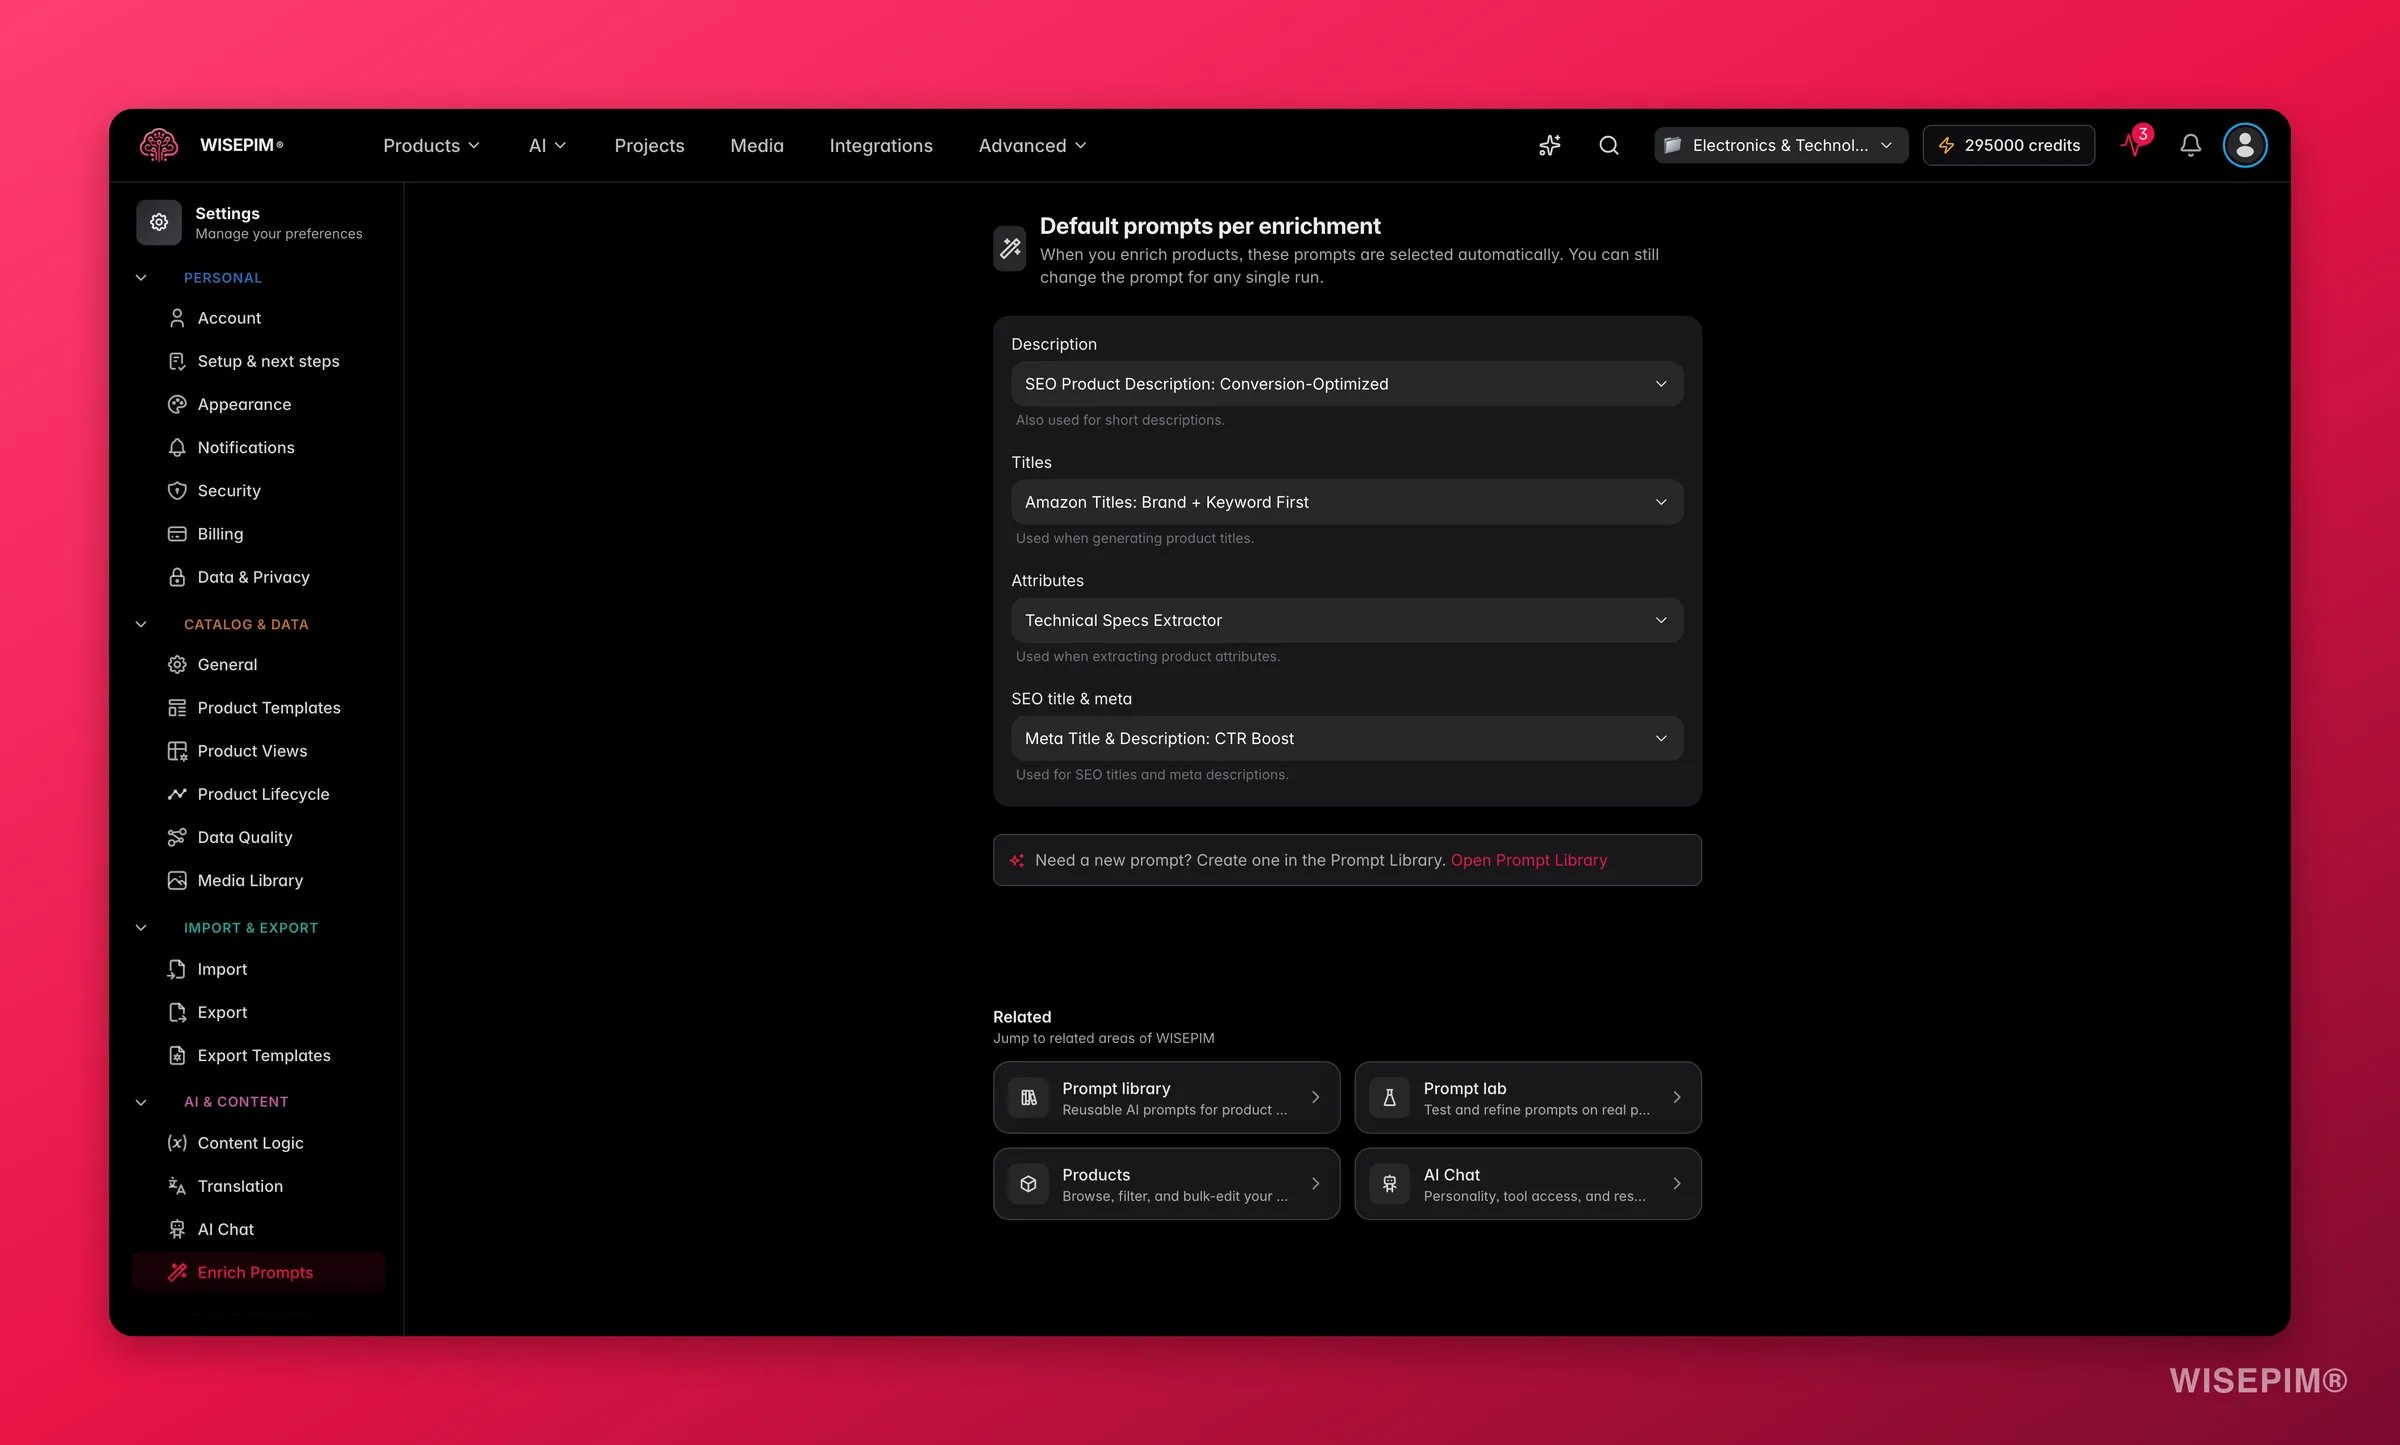Go to Media in the top bar
Viewport: 2400px width, 1445px height.
point(757,145)
